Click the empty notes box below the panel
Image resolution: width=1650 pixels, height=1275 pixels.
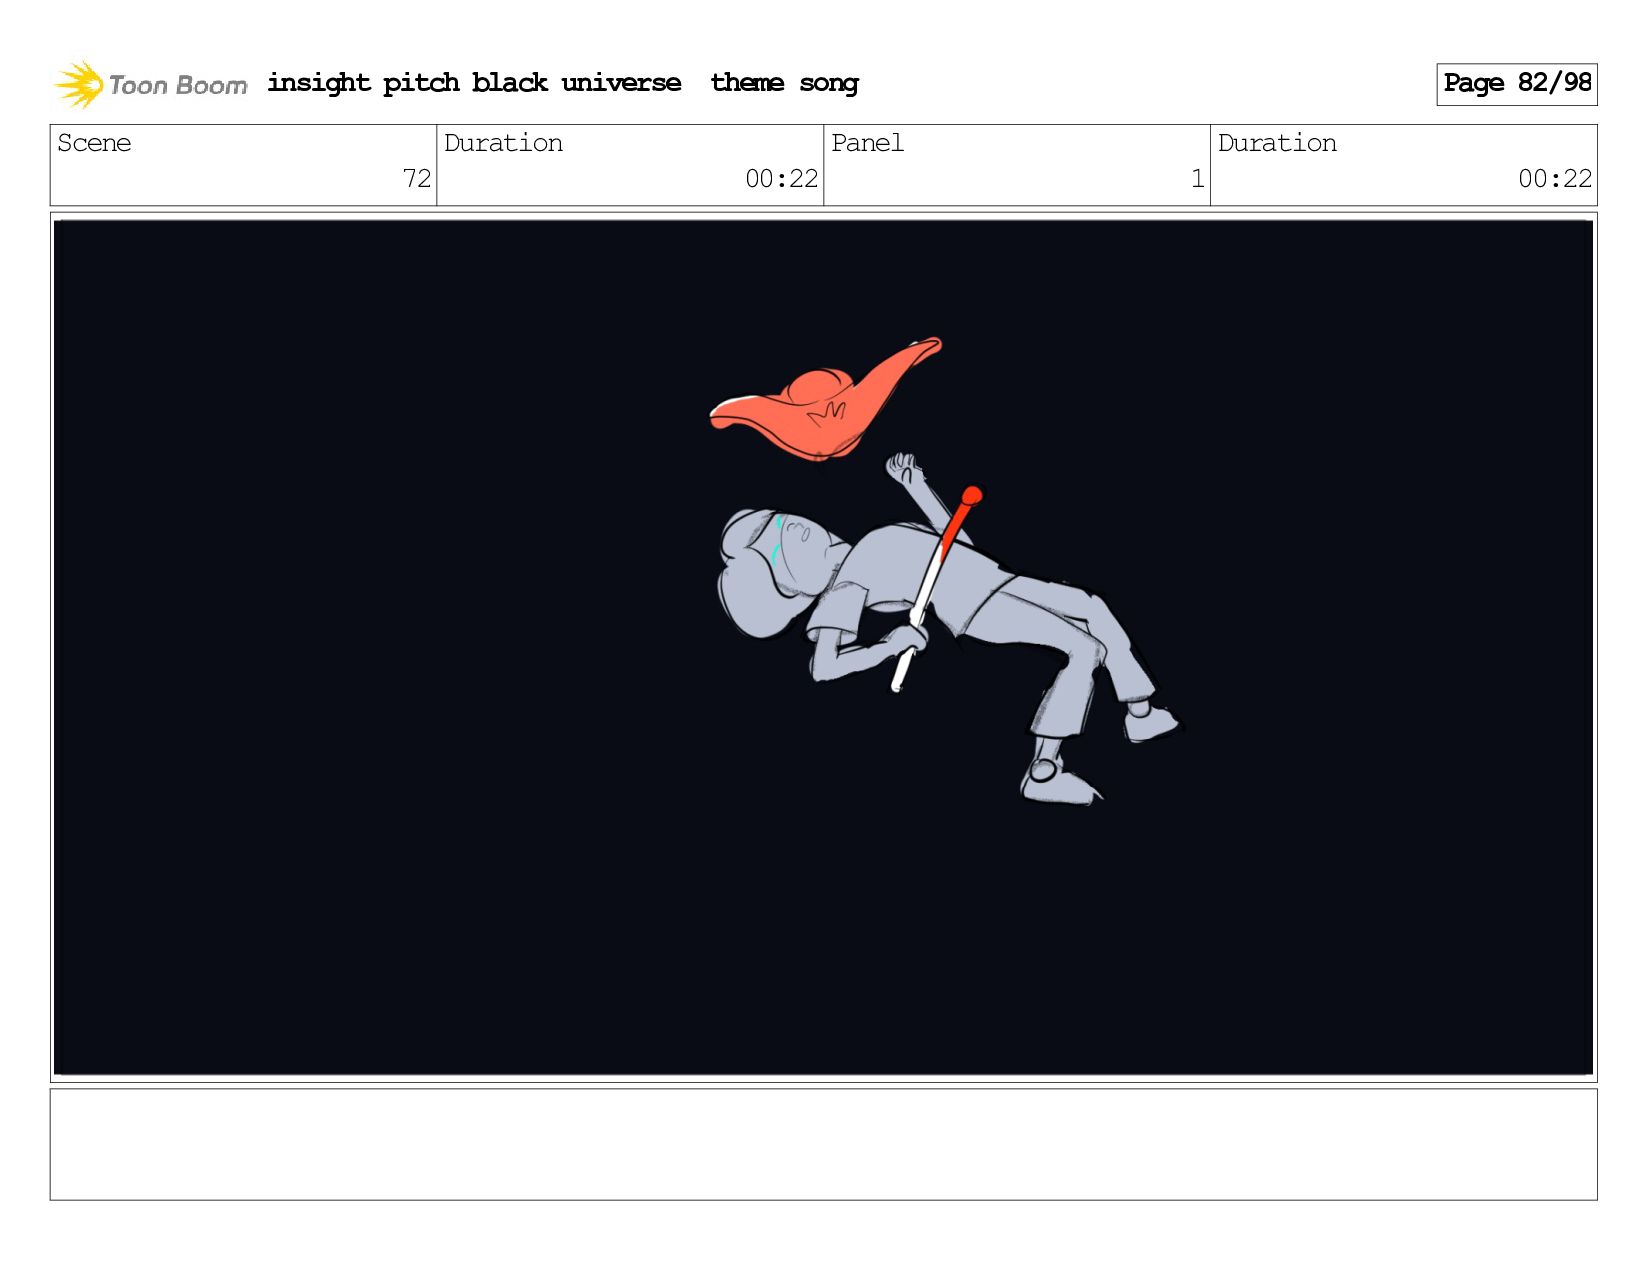[823, 1144]
